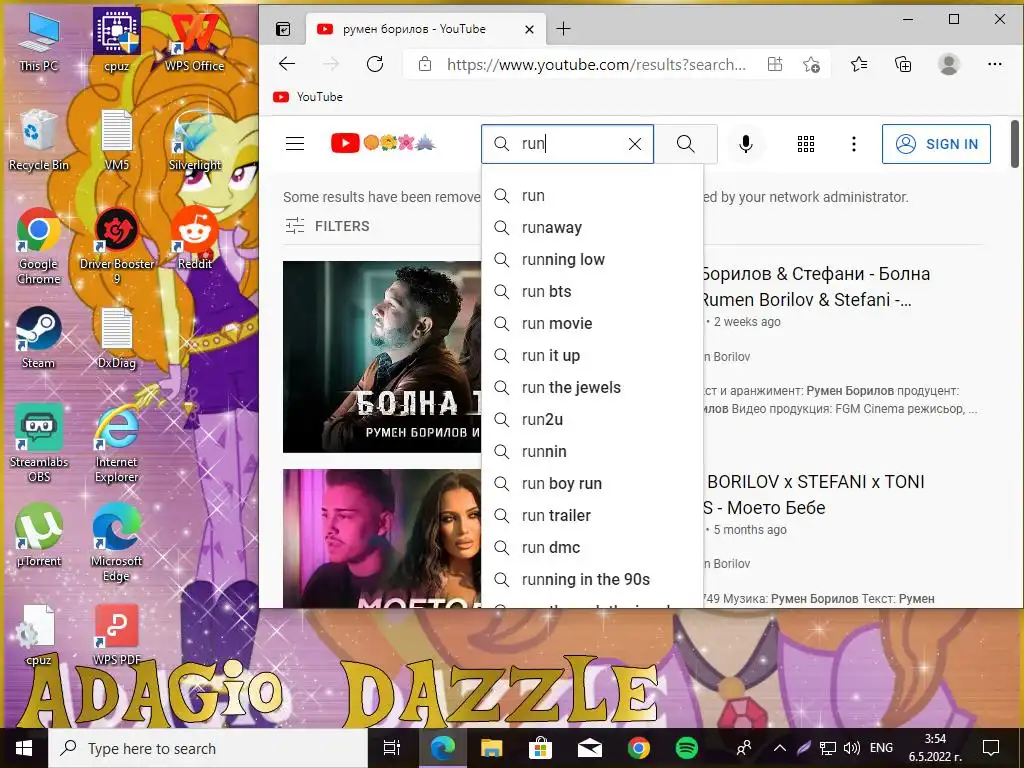The image size is (1024, 768).
Task: Open DxDiag text file icon
Action: [117, 338]
